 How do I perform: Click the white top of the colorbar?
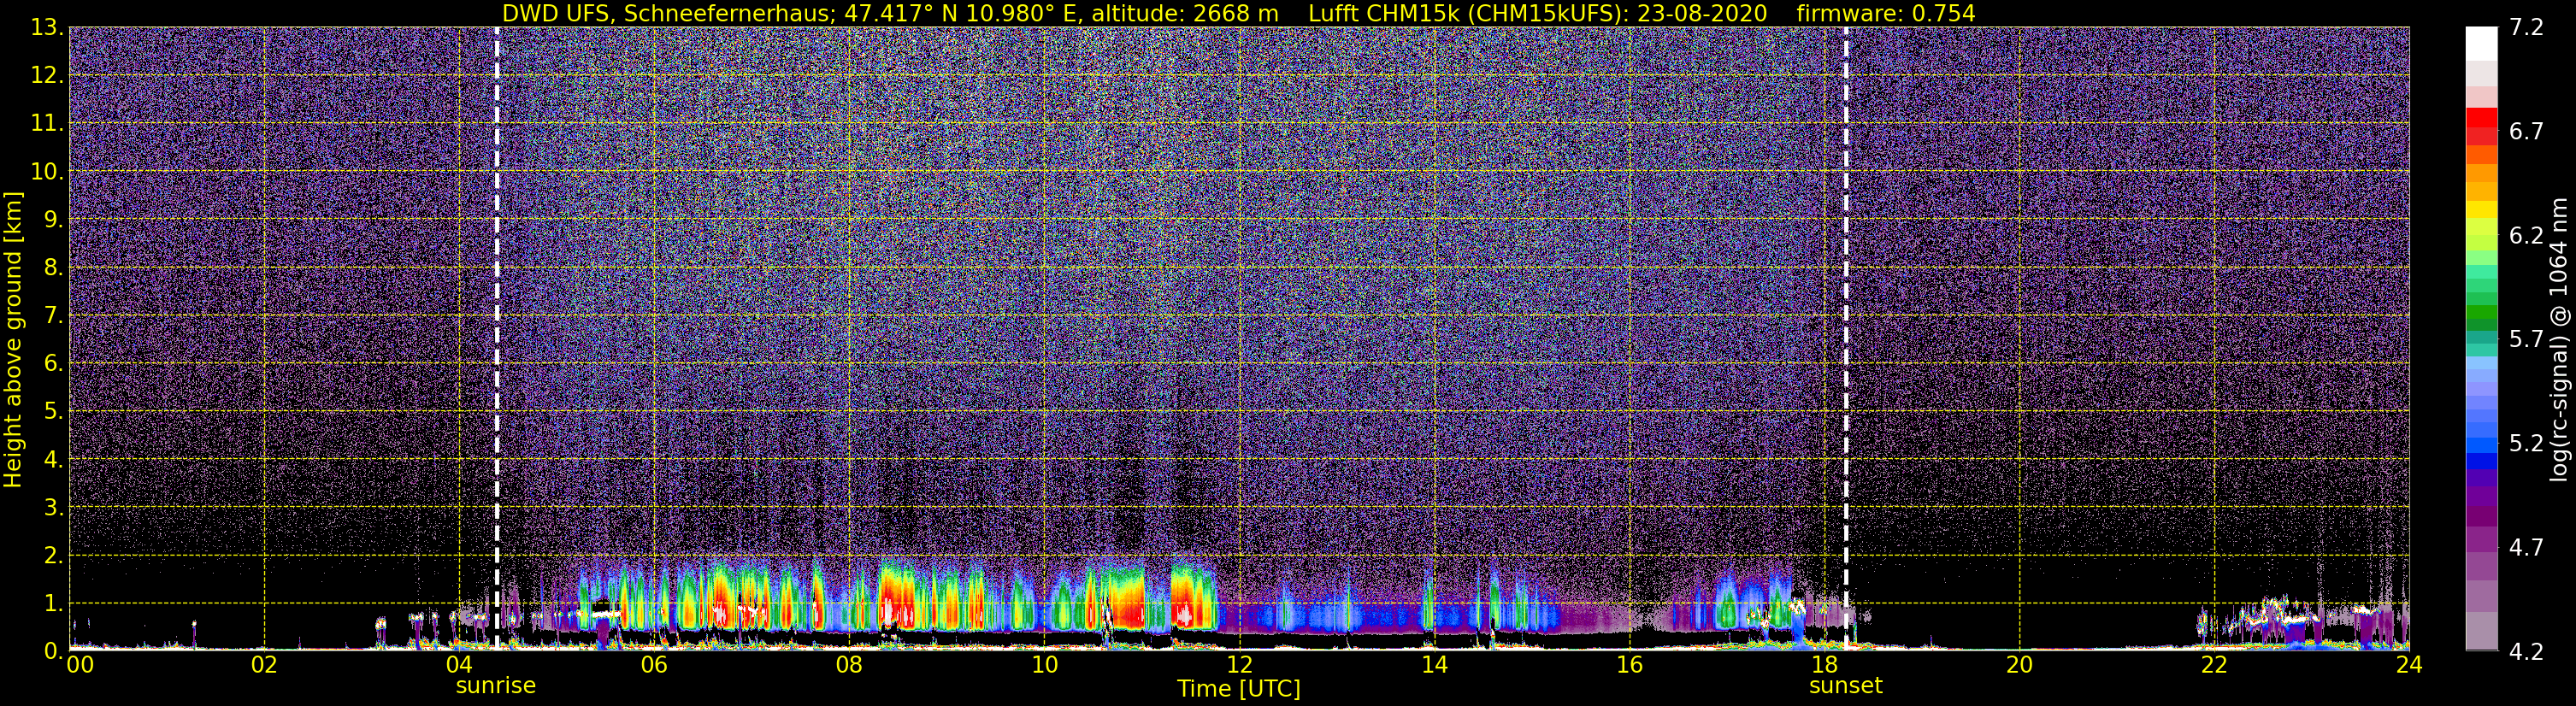(2481, 43)
